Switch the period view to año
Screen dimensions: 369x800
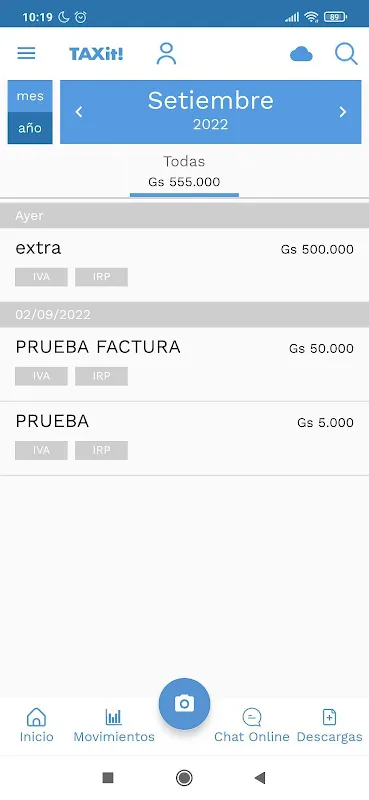[x=30, y=128]
